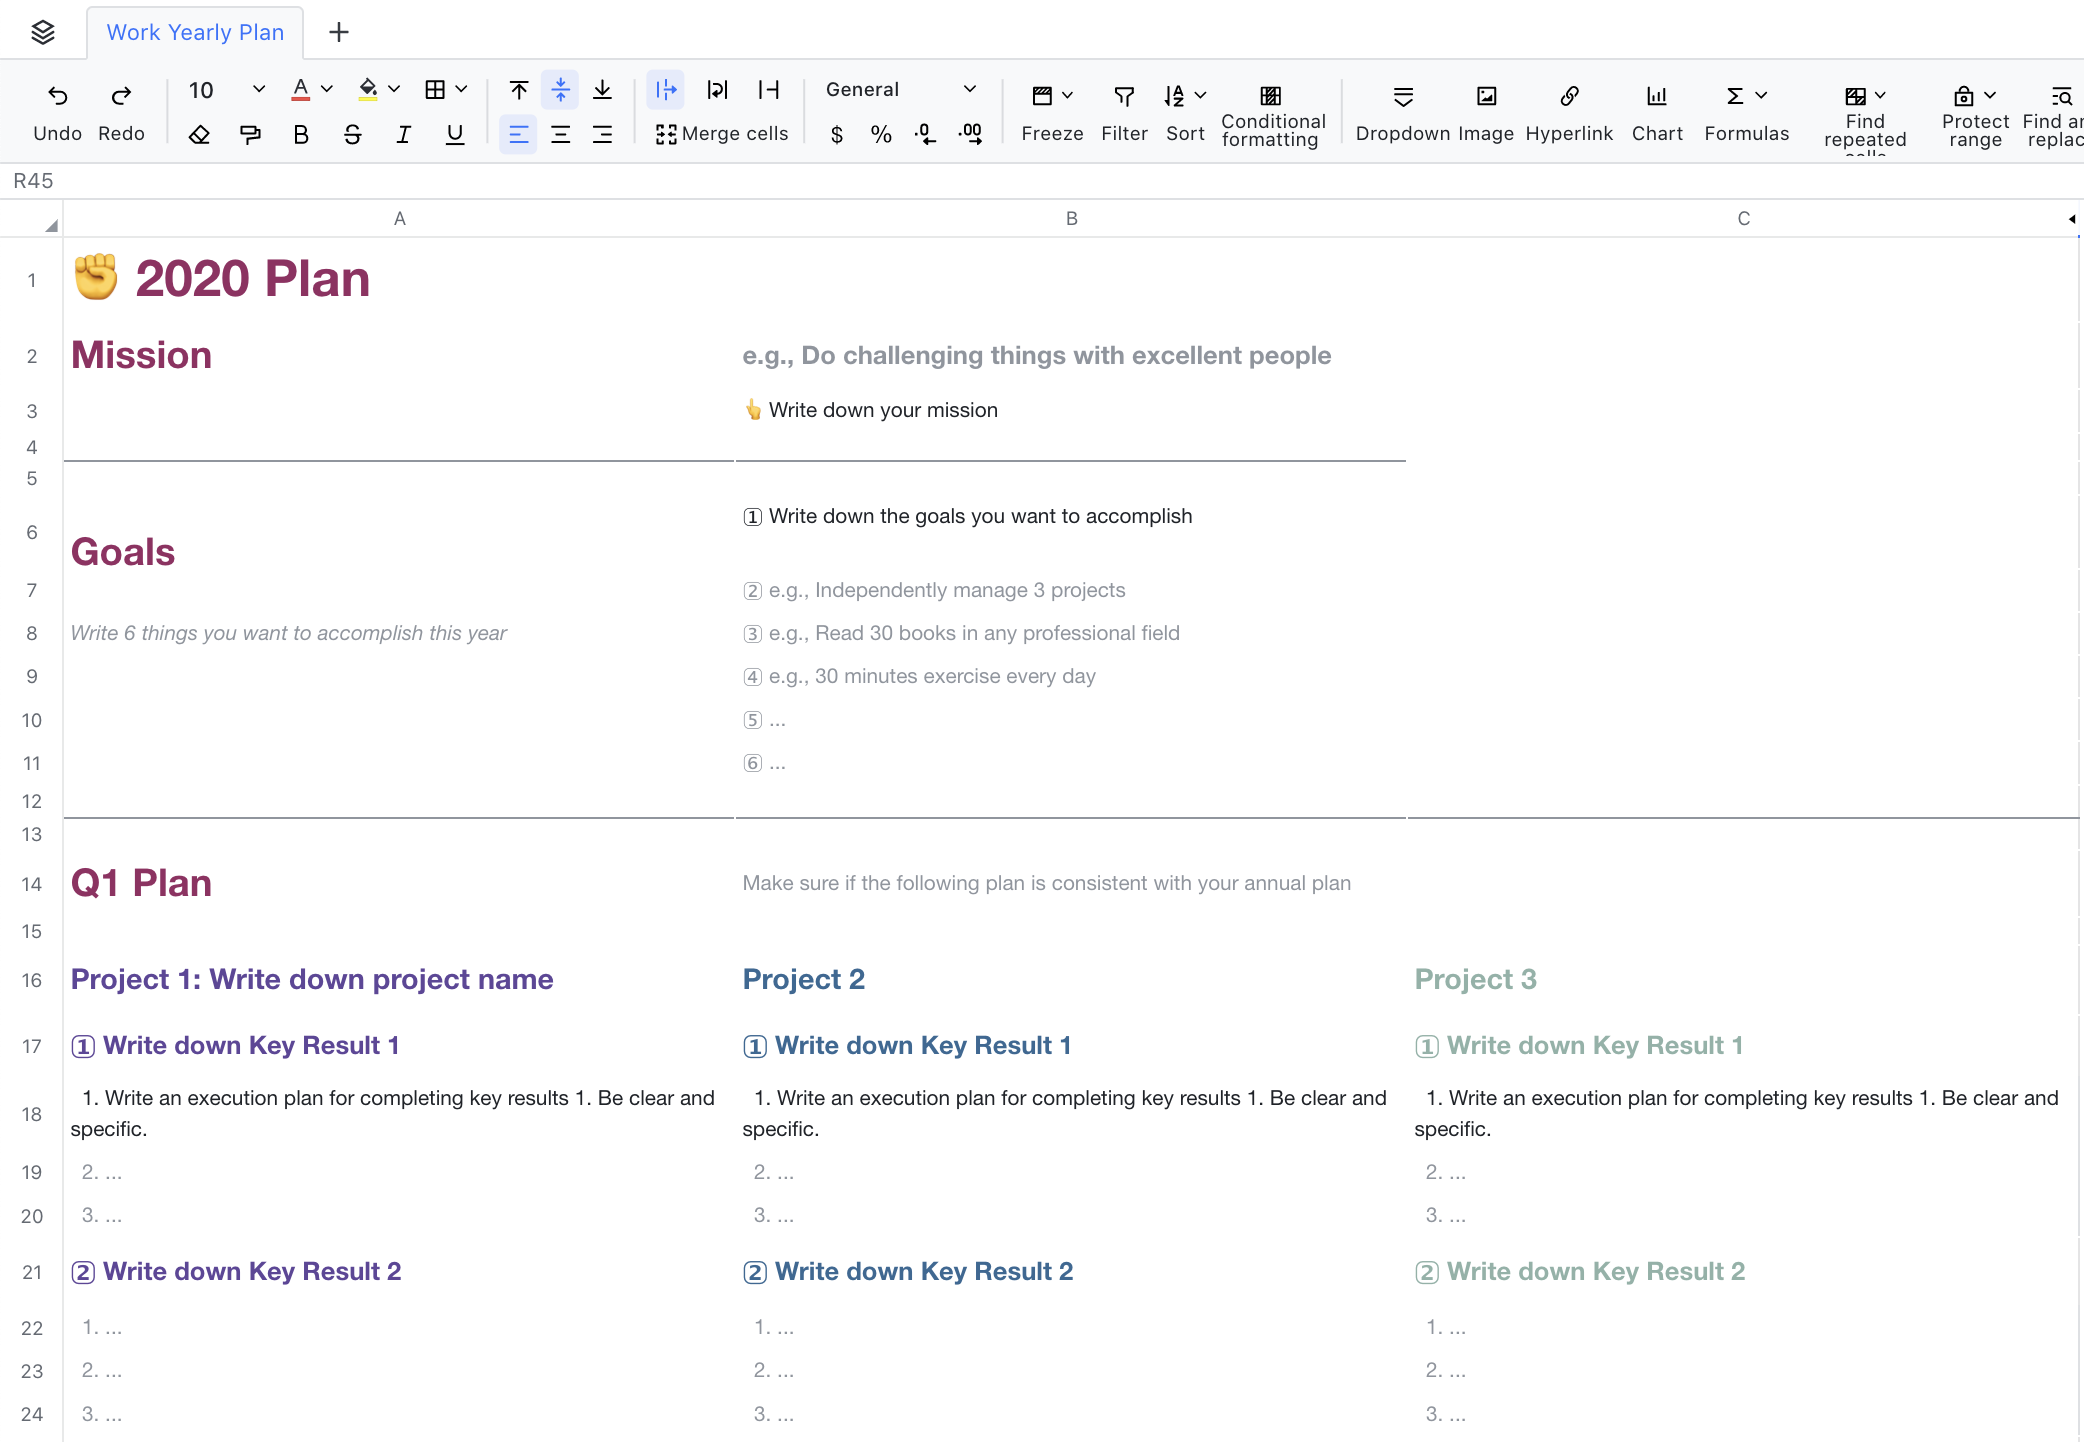Select column C header
The width and height of the screenshot is (2084, 1442).
[x=1743, y=219]
